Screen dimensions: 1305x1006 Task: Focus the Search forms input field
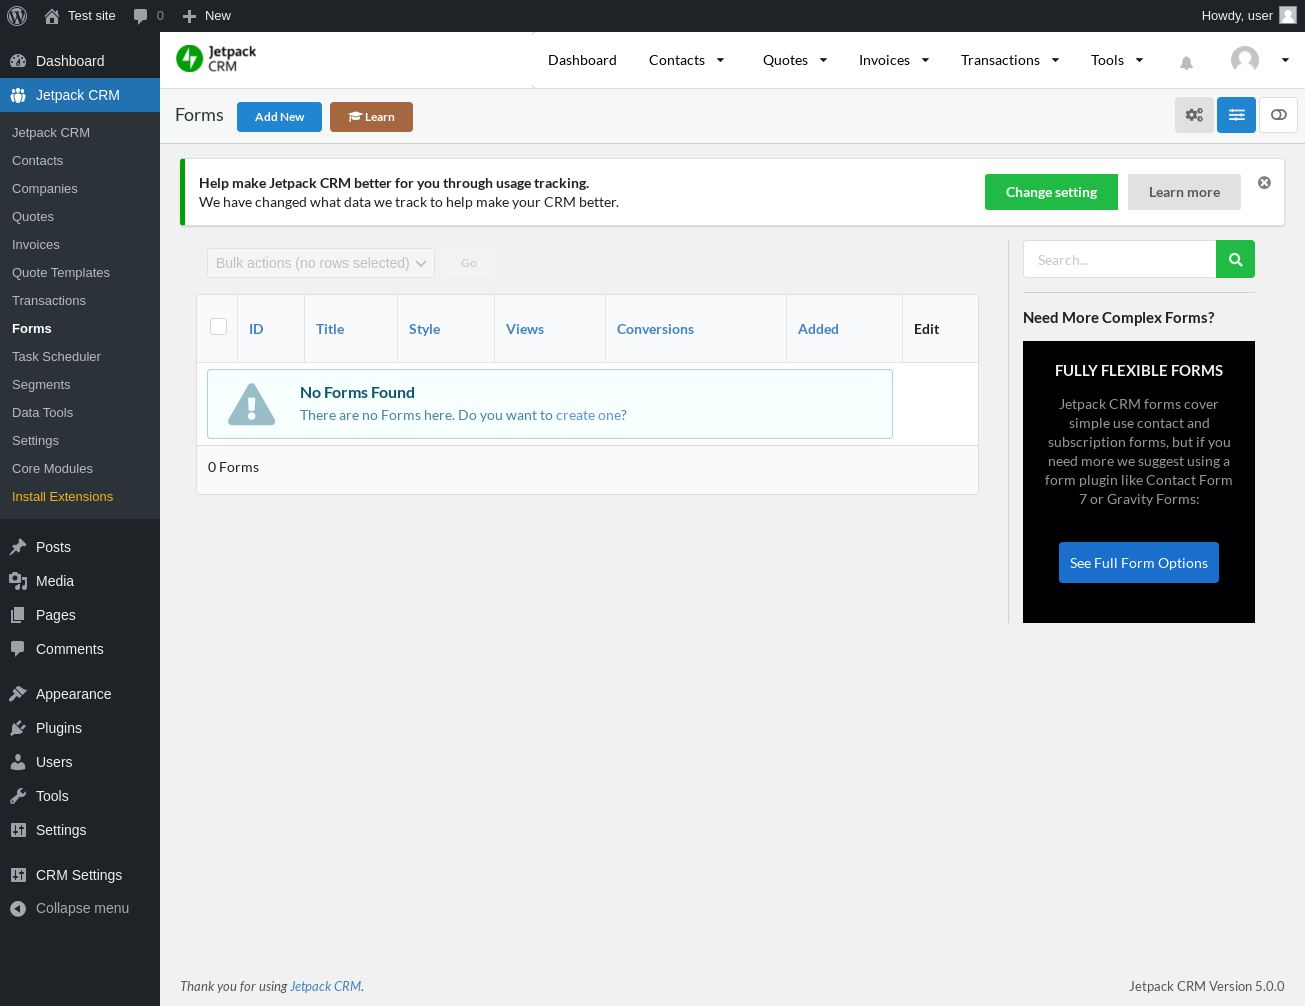click(x=1119, y=259)
